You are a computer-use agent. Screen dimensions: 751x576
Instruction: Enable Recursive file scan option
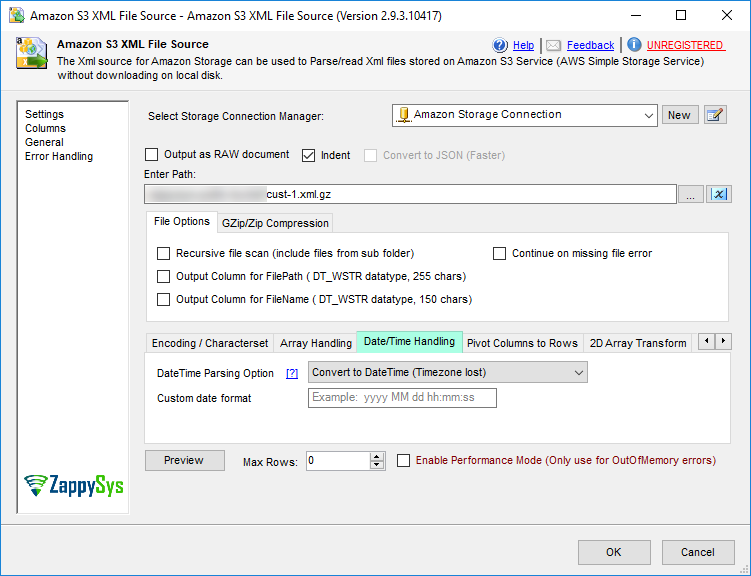click(x=163, y=253)
